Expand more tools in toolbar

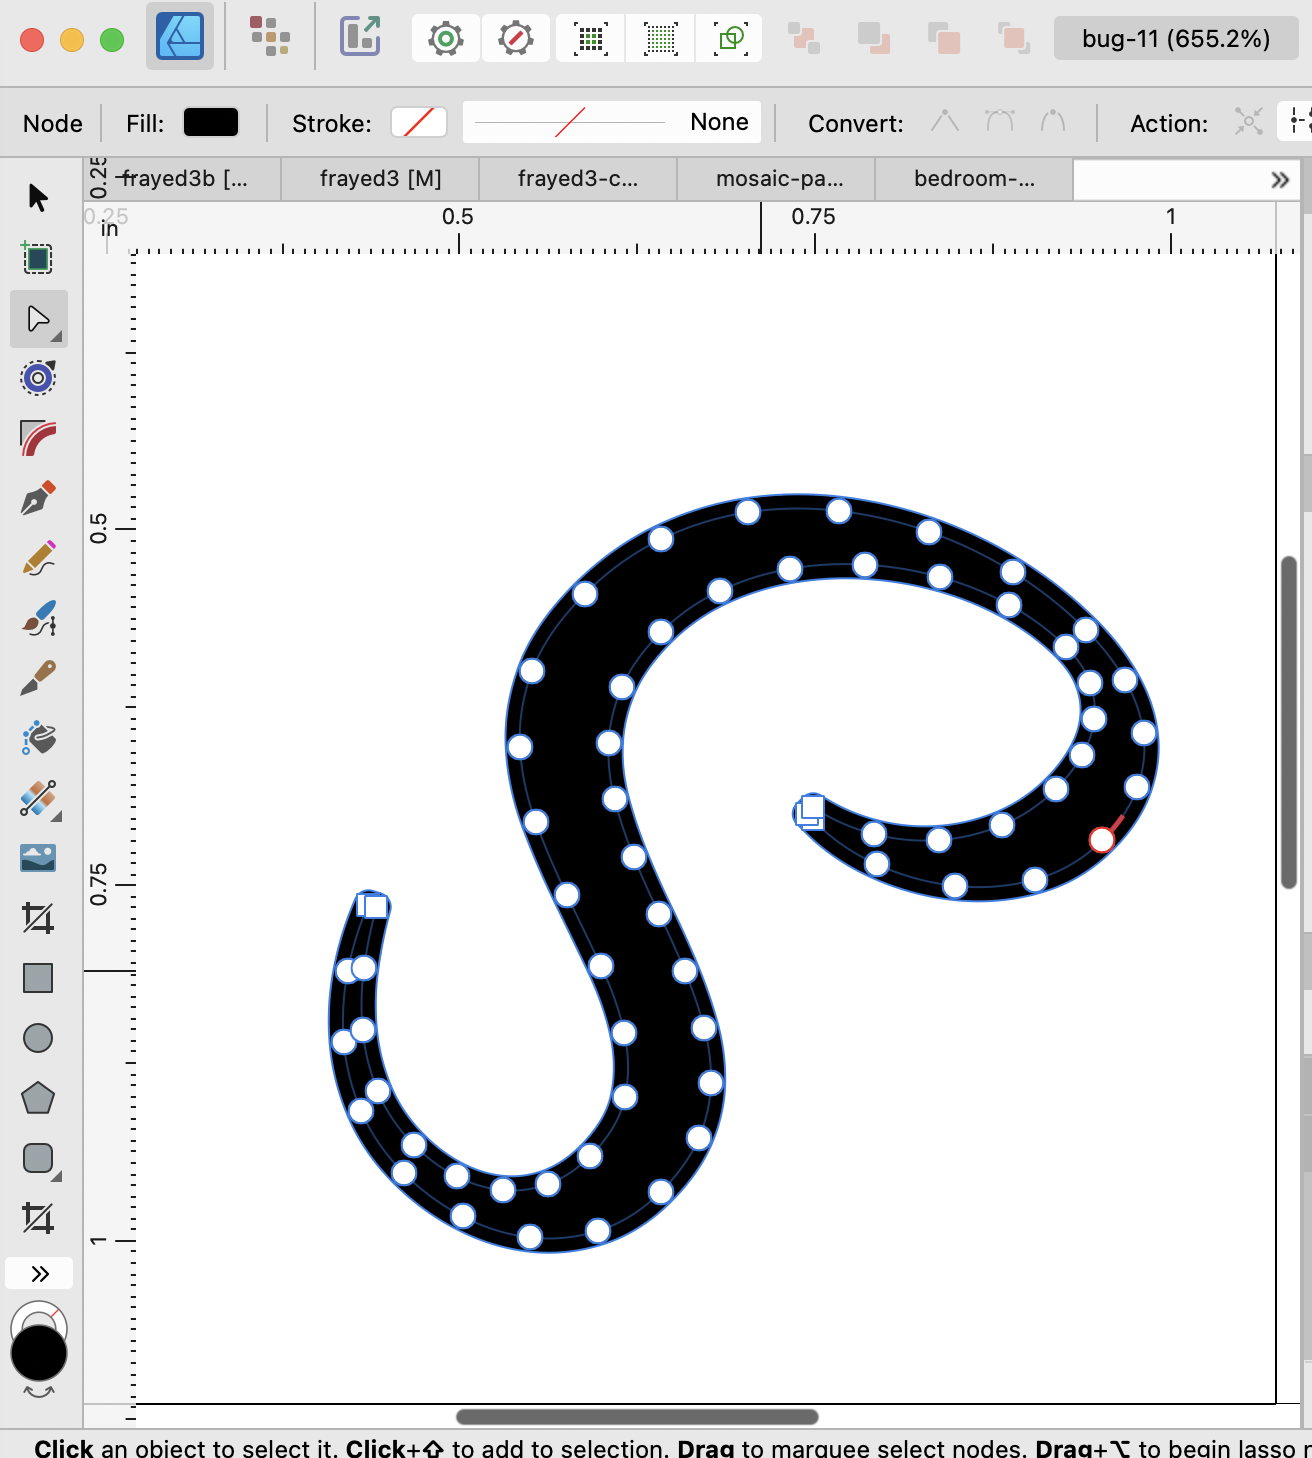pos(39,1273)
